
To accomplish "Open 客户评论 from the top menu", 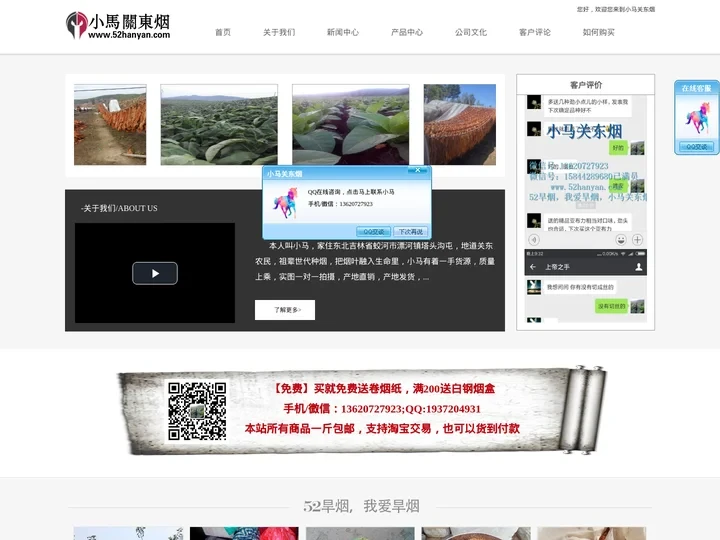I will pyautogui.click(x=535, y=32).
